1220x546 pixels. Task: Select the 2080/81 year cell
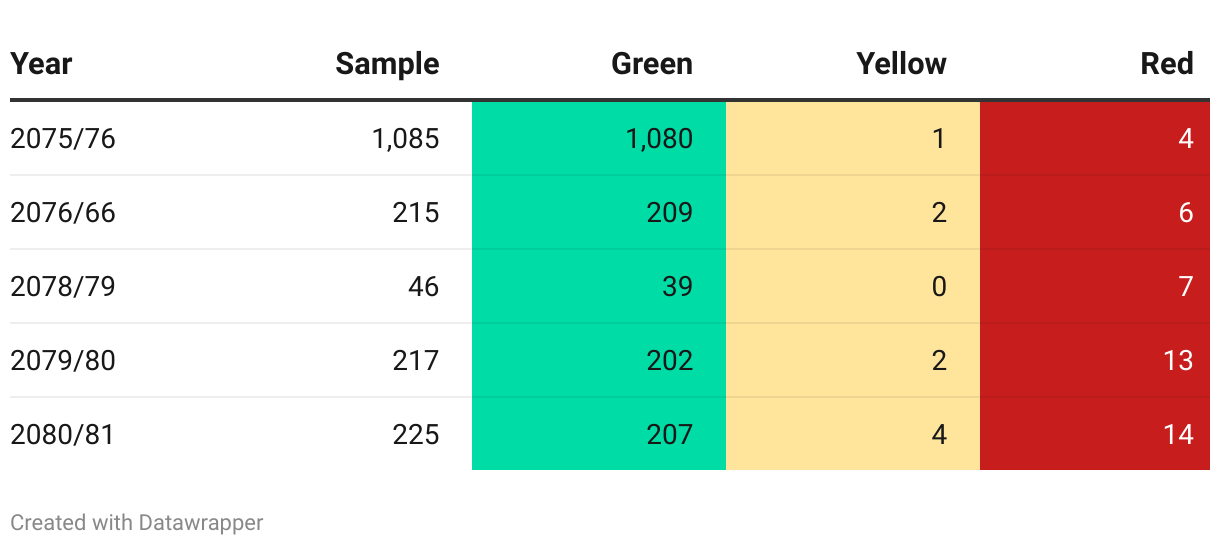[x=63, y=434]
